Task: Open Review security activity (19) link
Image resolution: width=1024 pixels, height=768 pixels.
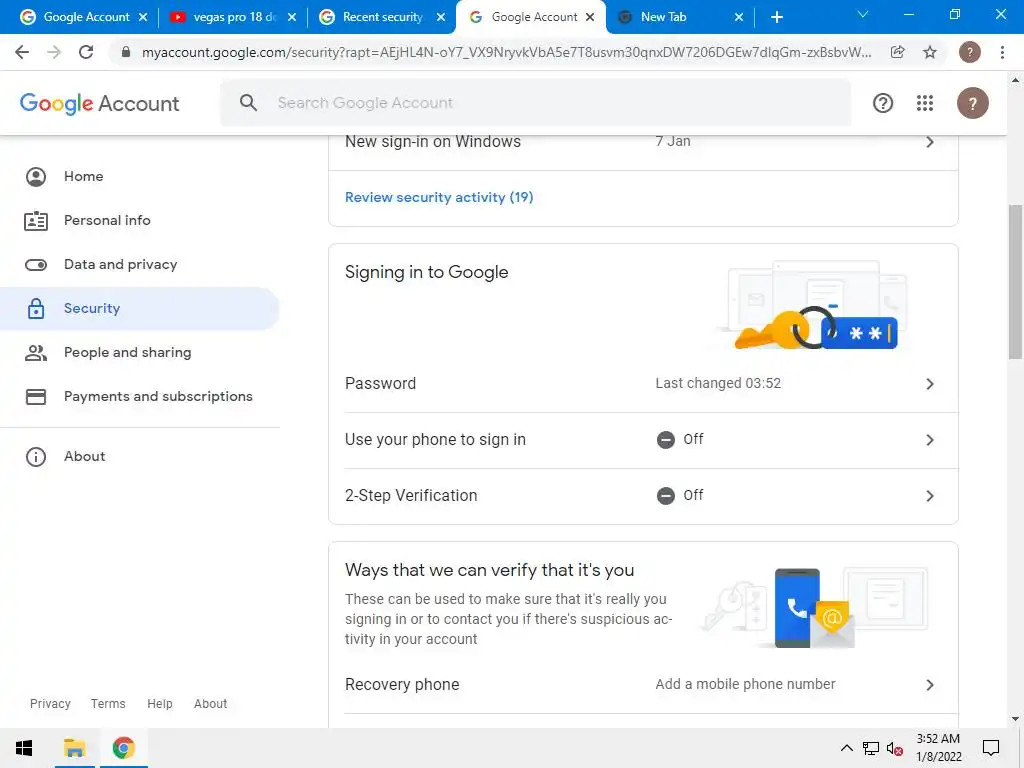Action: pyautogui.click(x=439, y=197)
